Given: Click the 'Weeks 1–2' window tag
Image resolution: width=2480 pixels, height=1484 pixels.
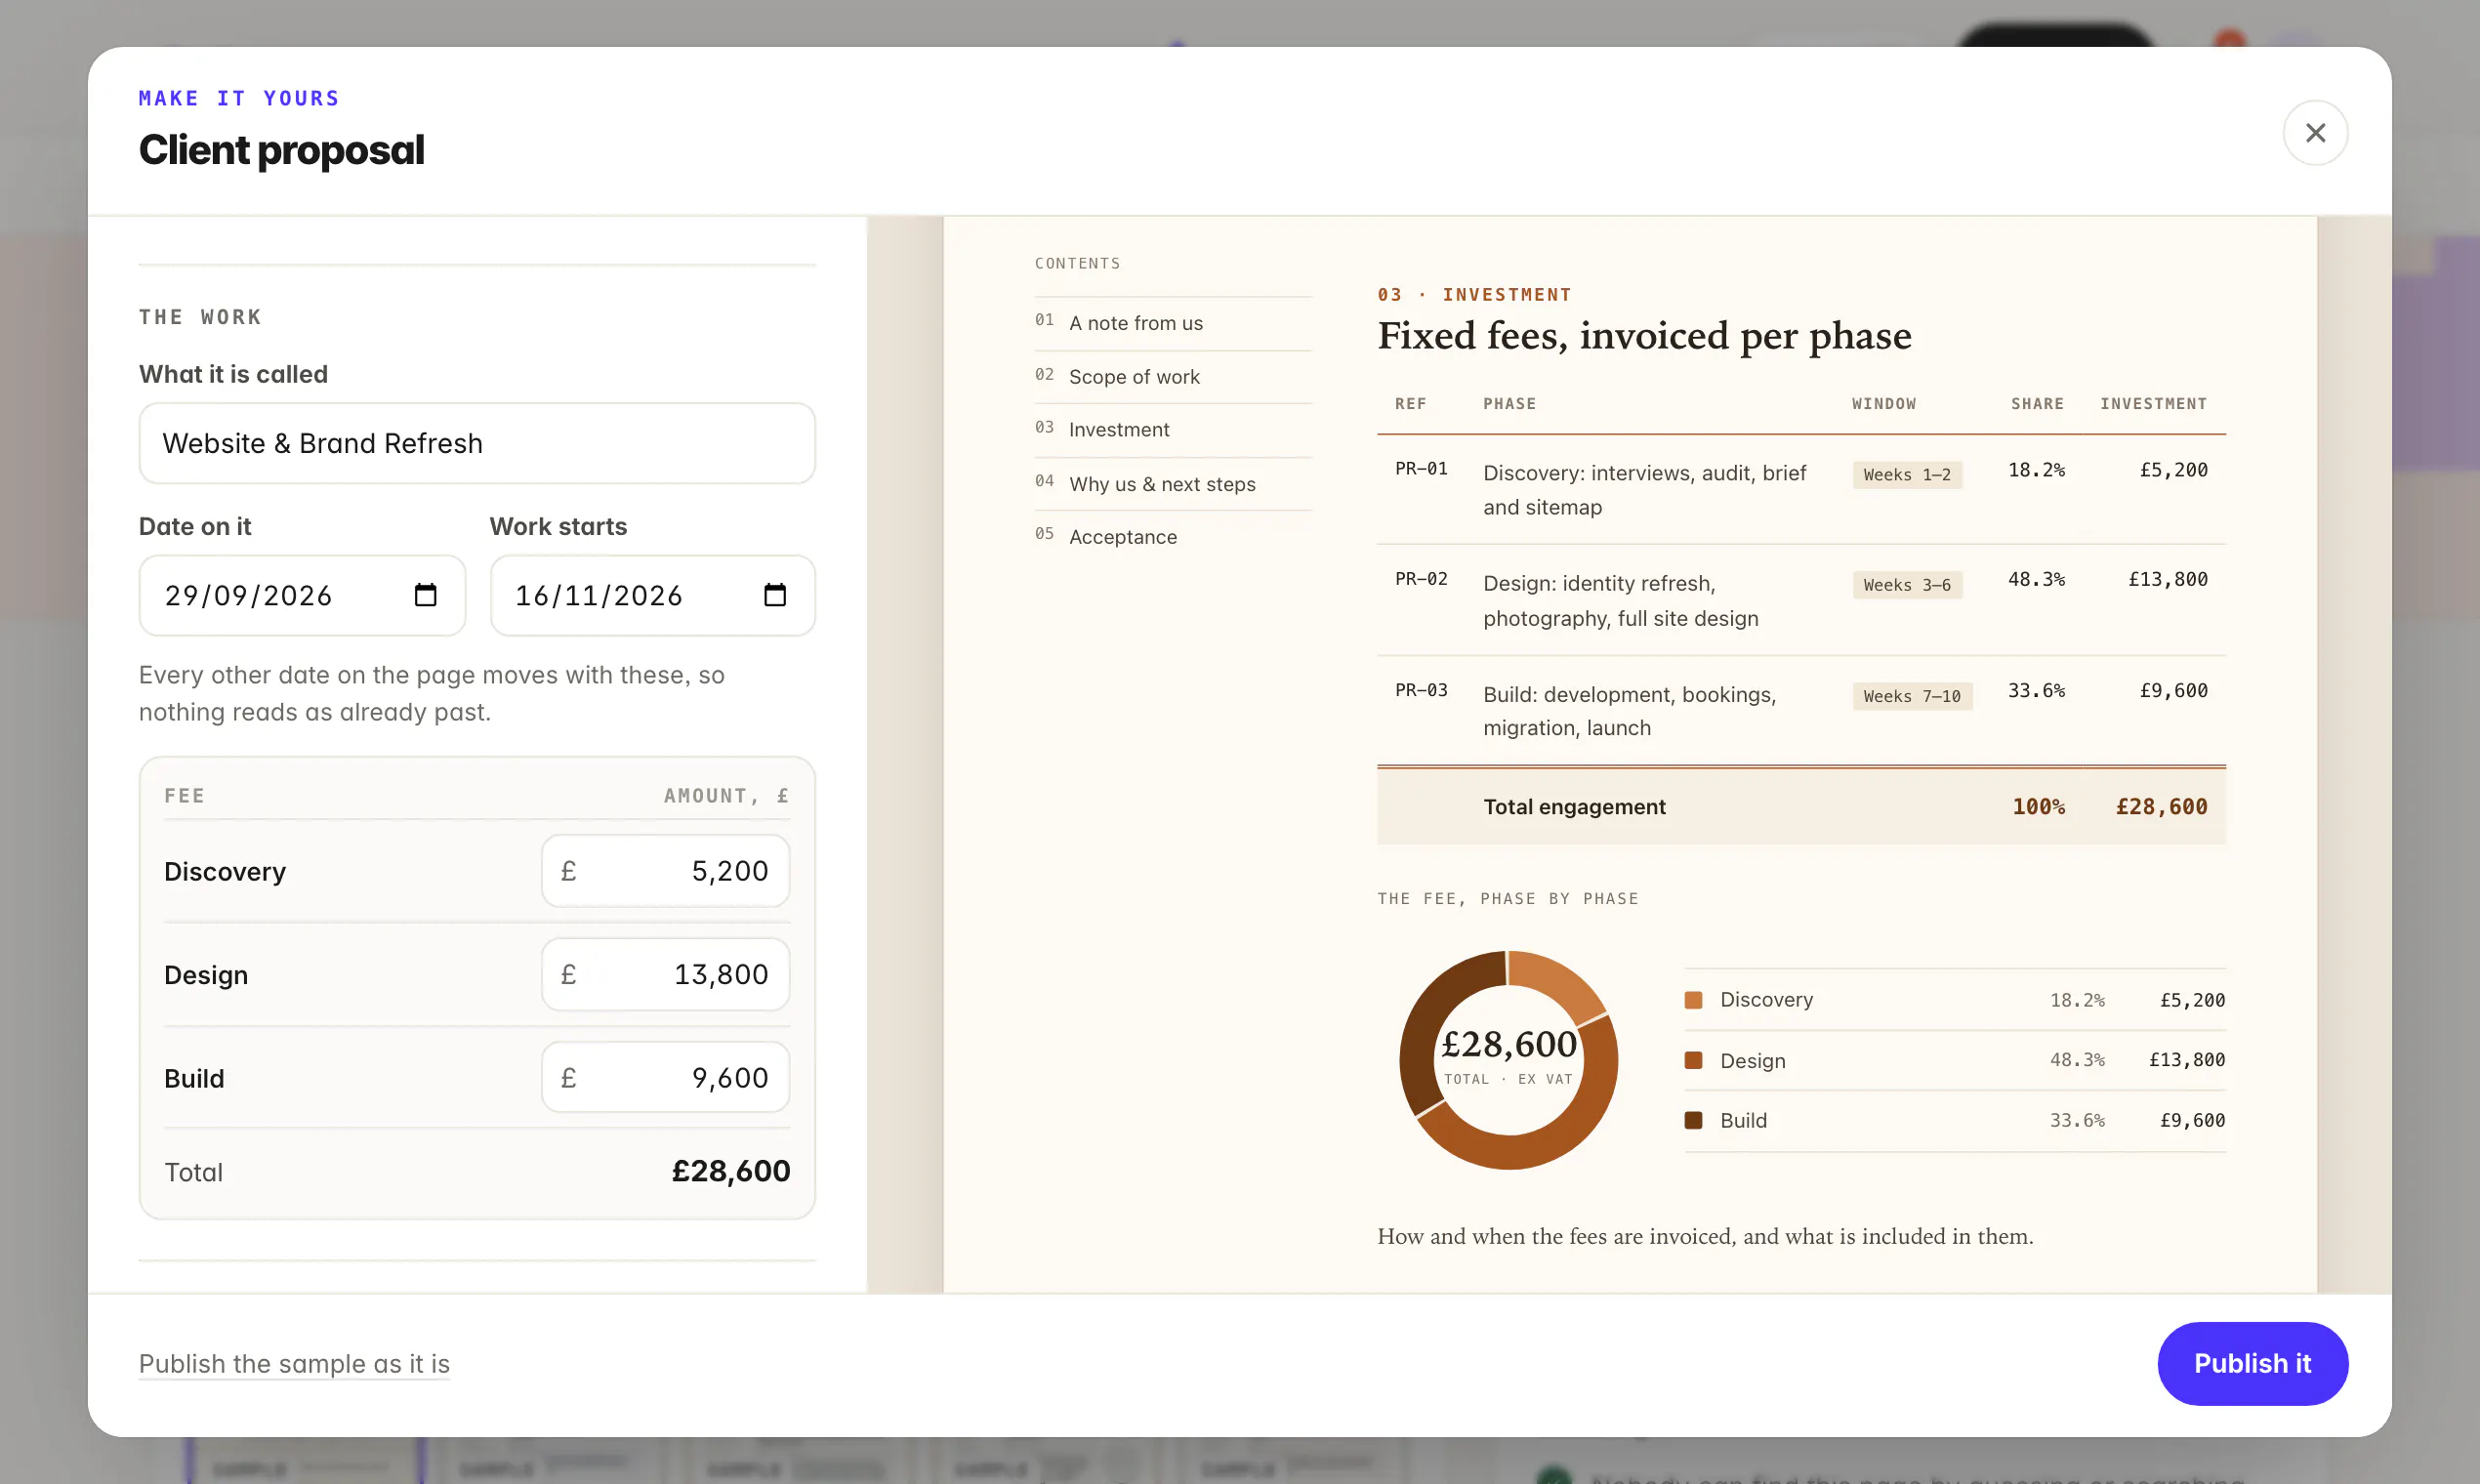Looking at the screenshot, I should [1907, 475].
